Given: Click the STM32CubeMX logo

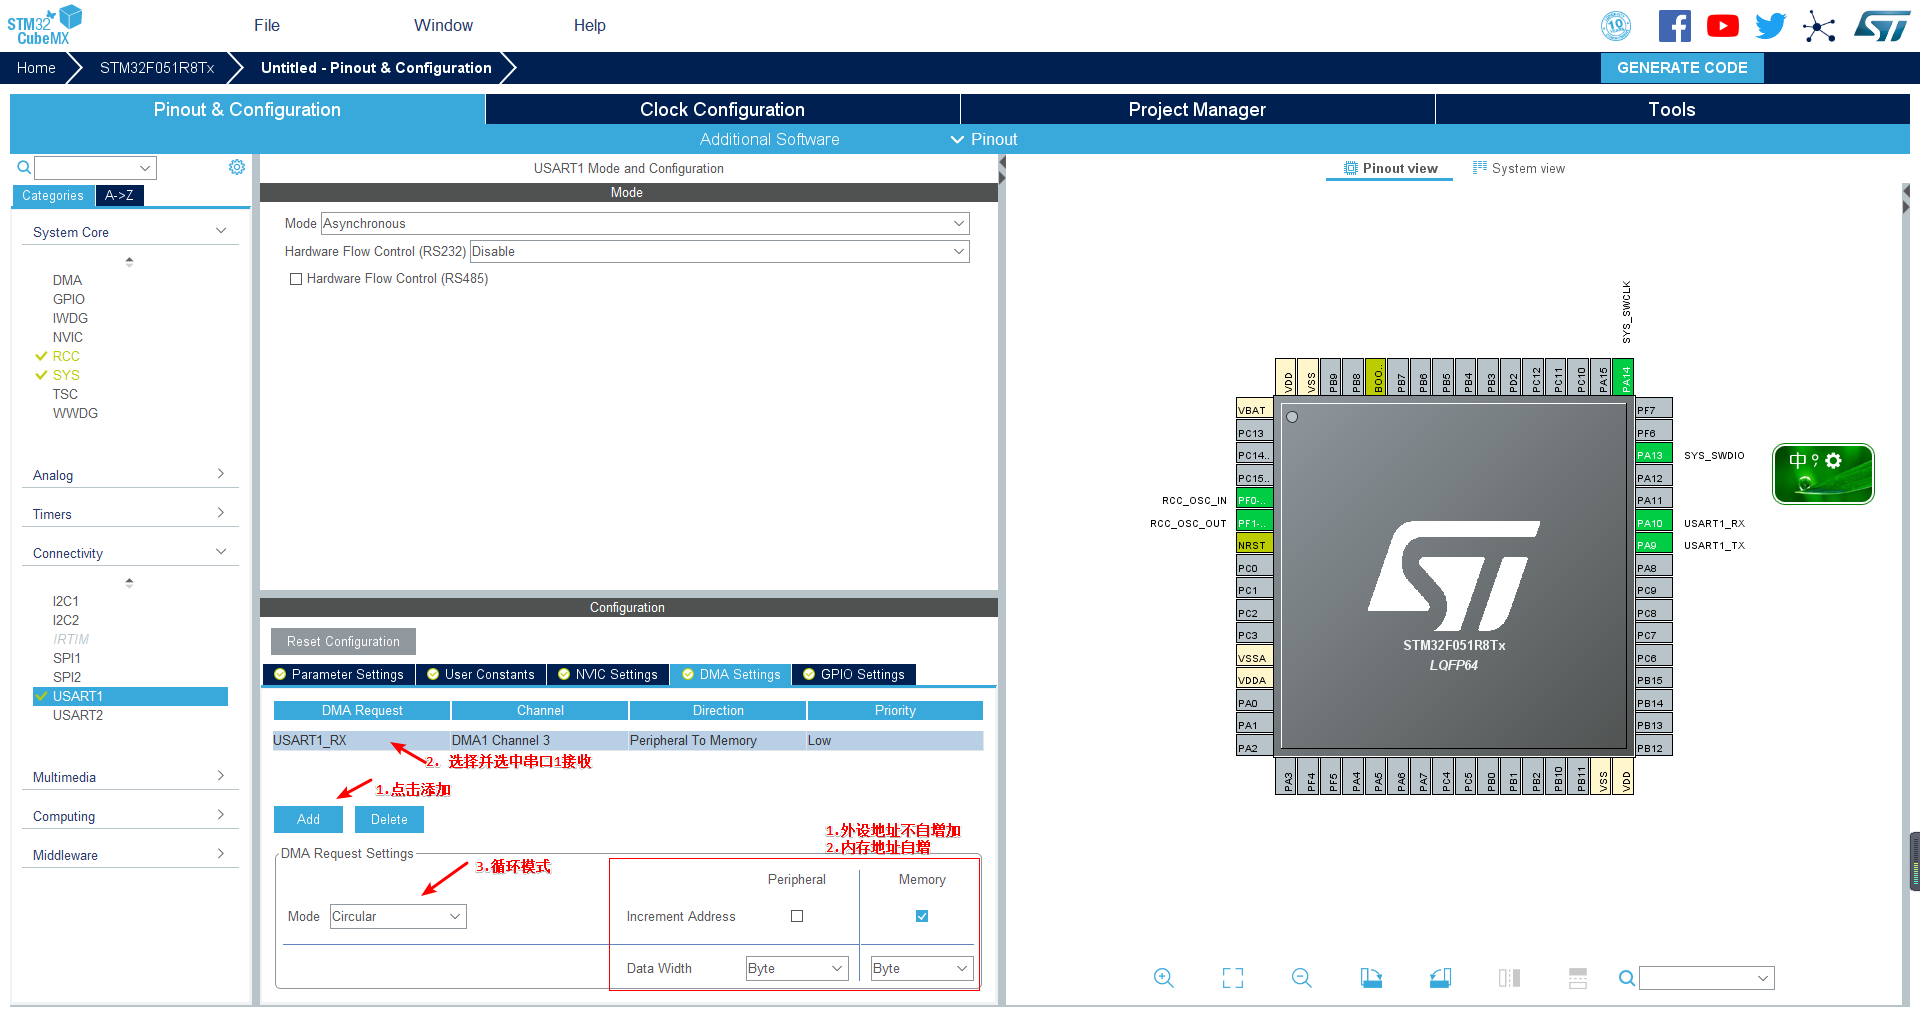Looking at the screenshot, I should coord(45,25).
